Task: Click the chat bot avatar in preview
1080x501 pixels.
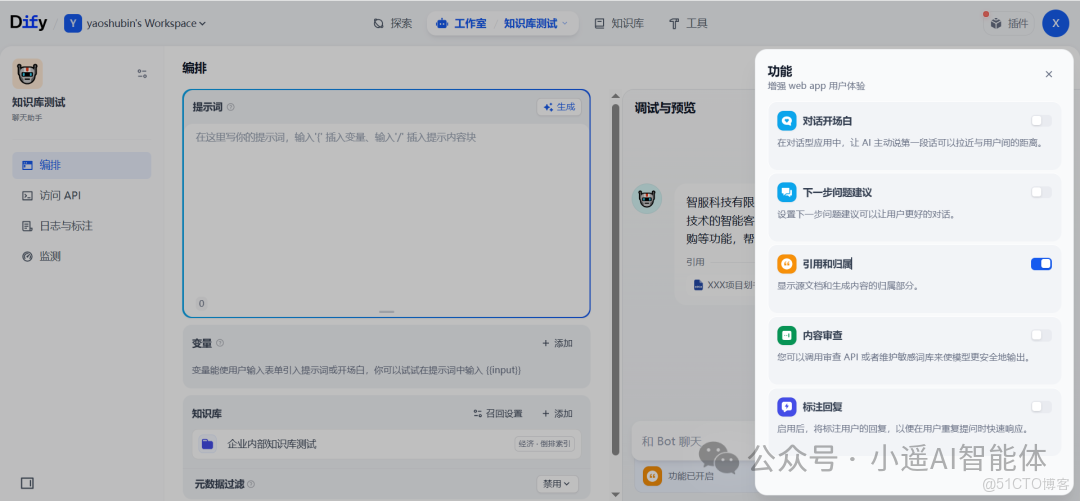Action: coord(647,198)
